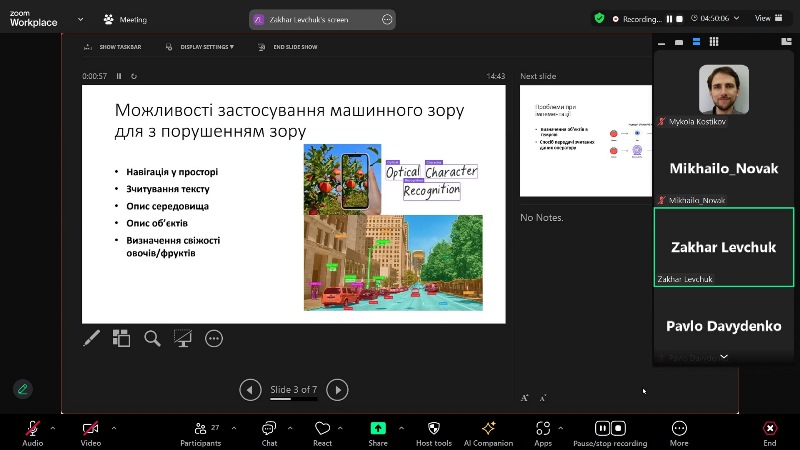
Task: Open the meeting timer dropdown
Action: (x=715, y=18)
